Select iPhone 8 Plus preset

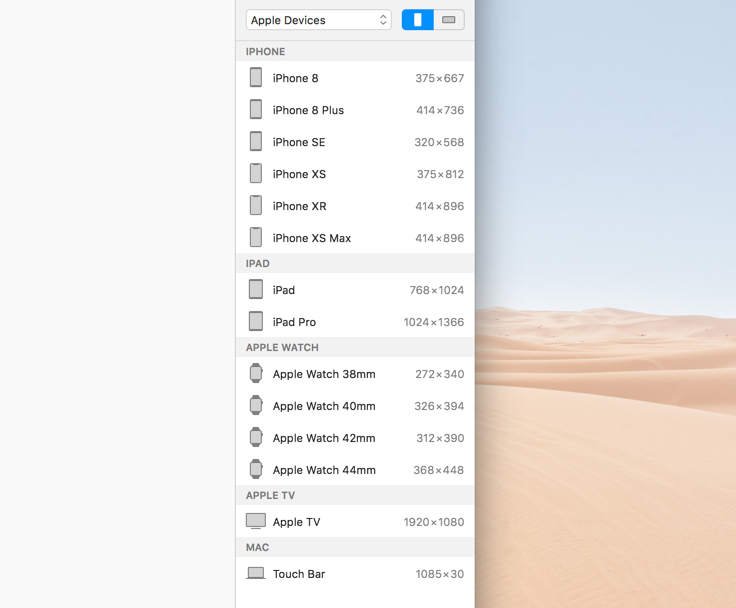(308, 110)
